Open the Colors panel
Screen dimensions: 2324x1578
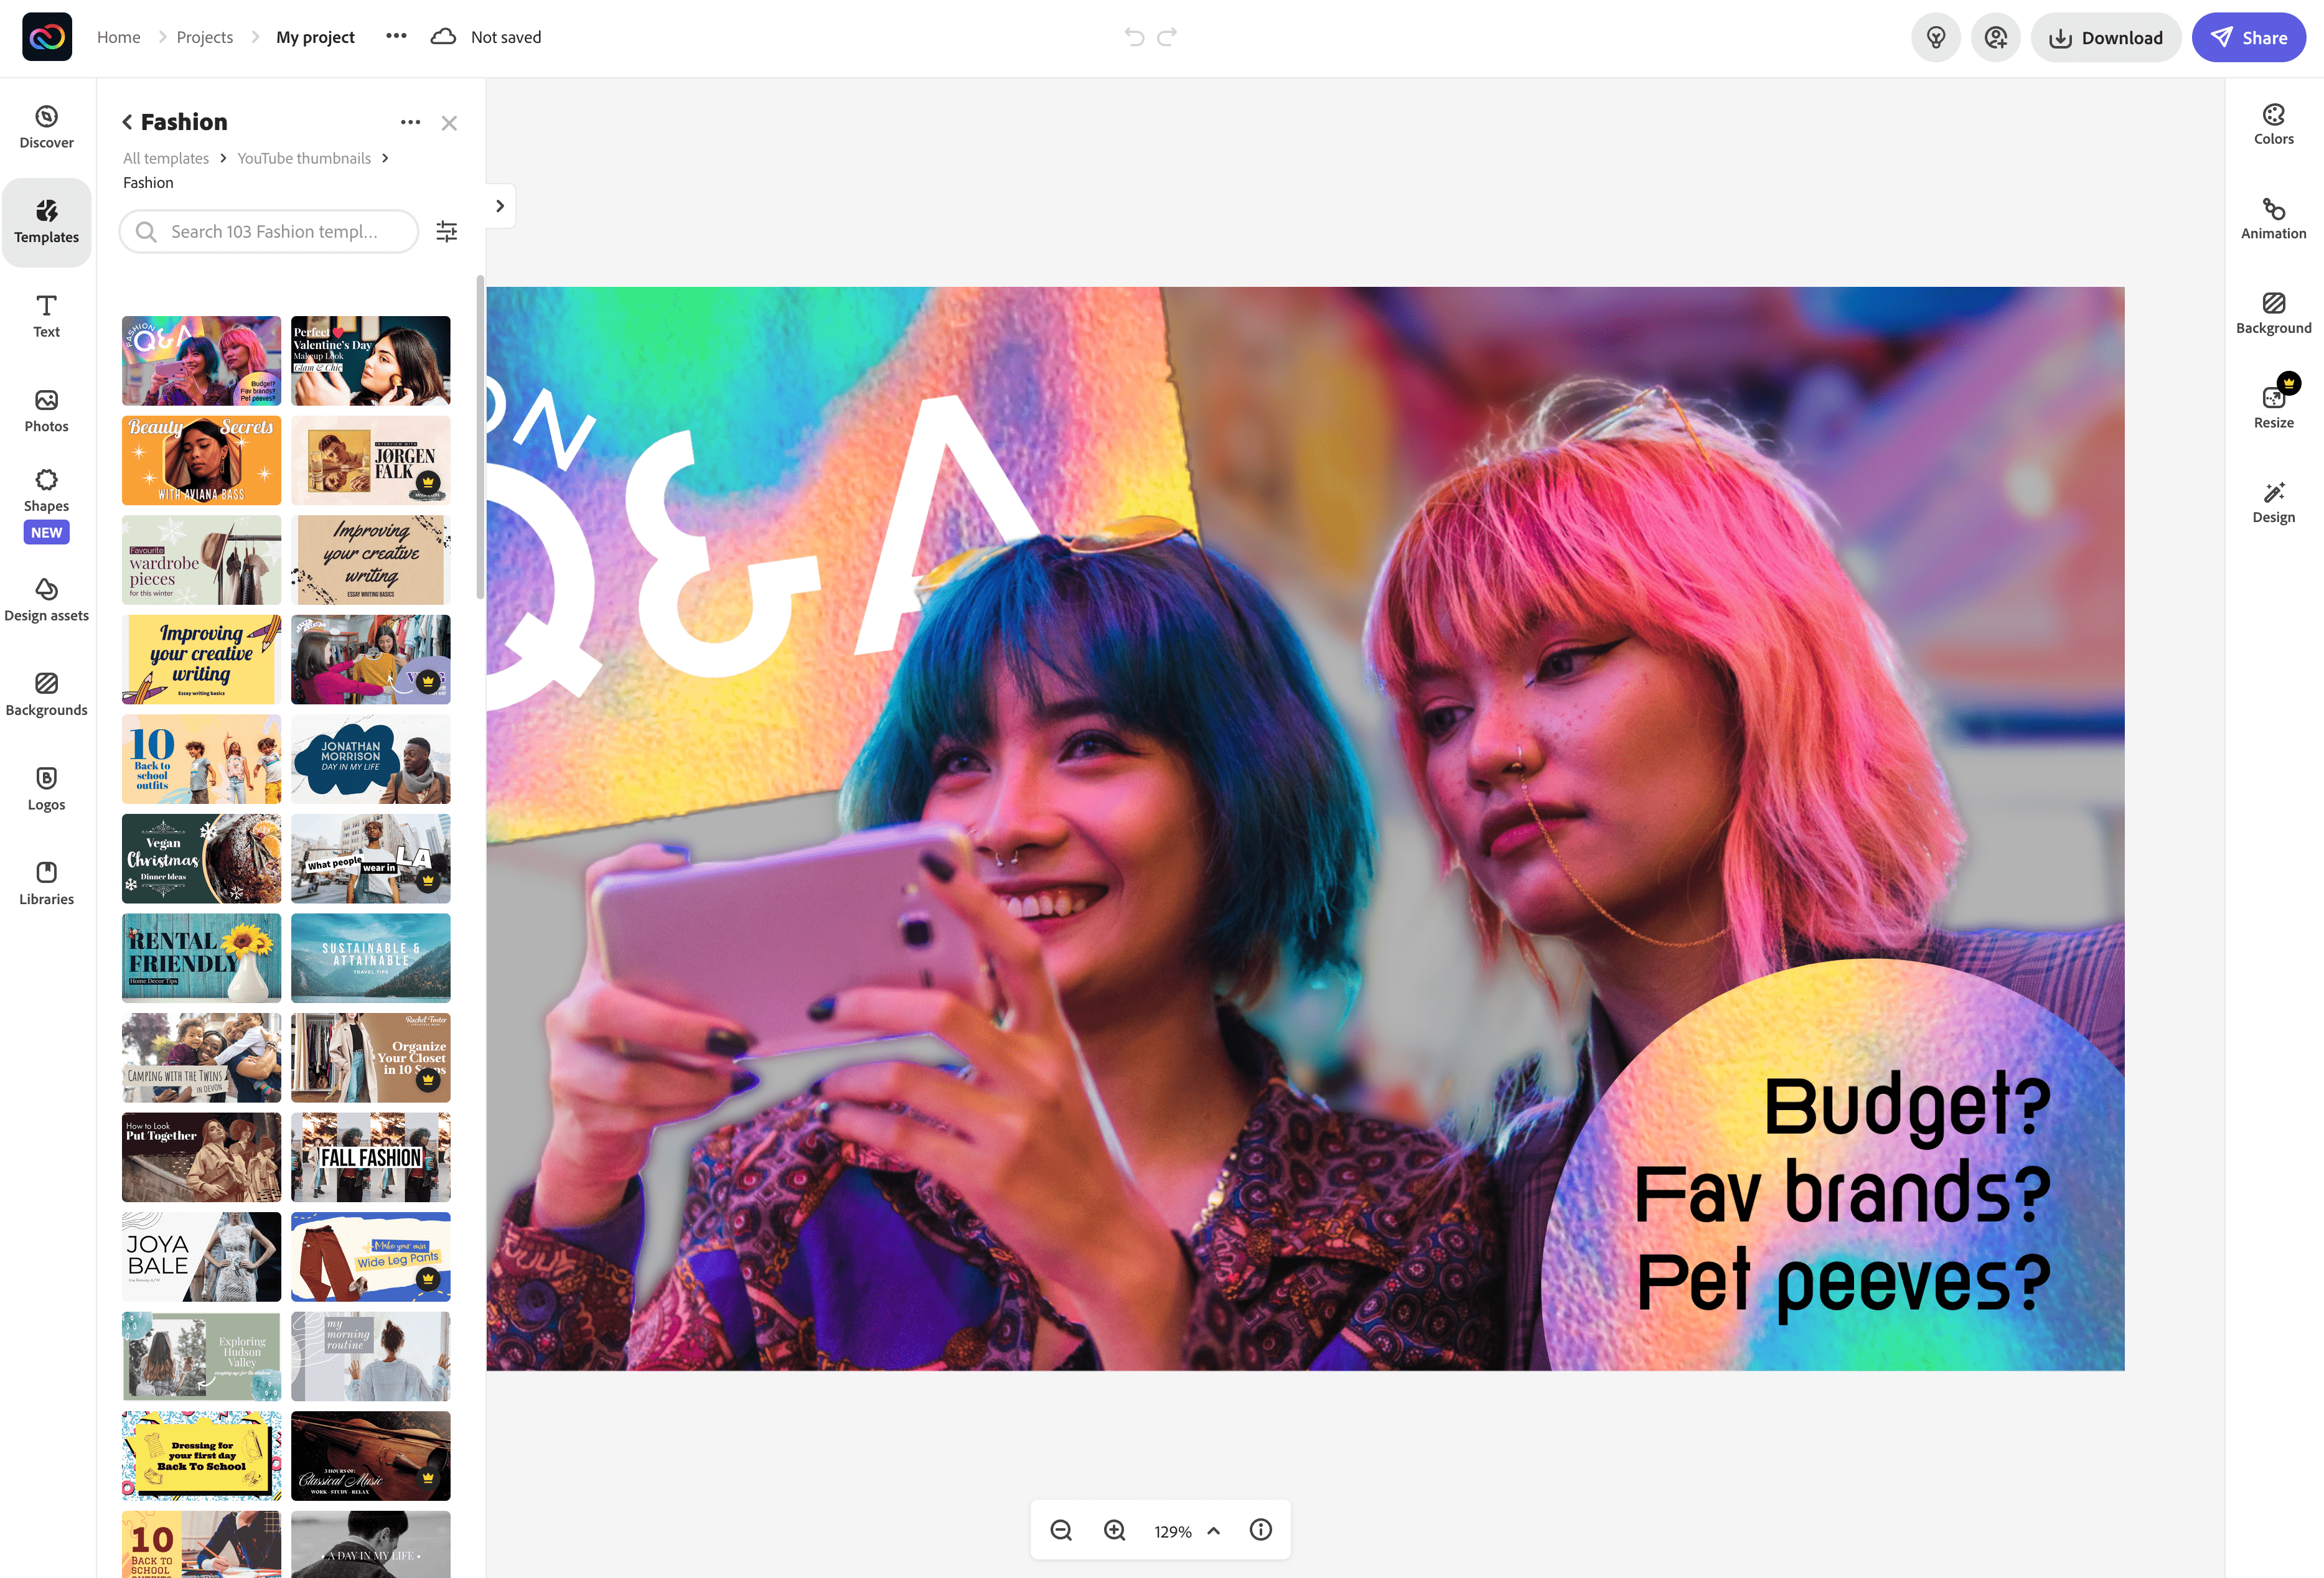[x=2273, y=125]
